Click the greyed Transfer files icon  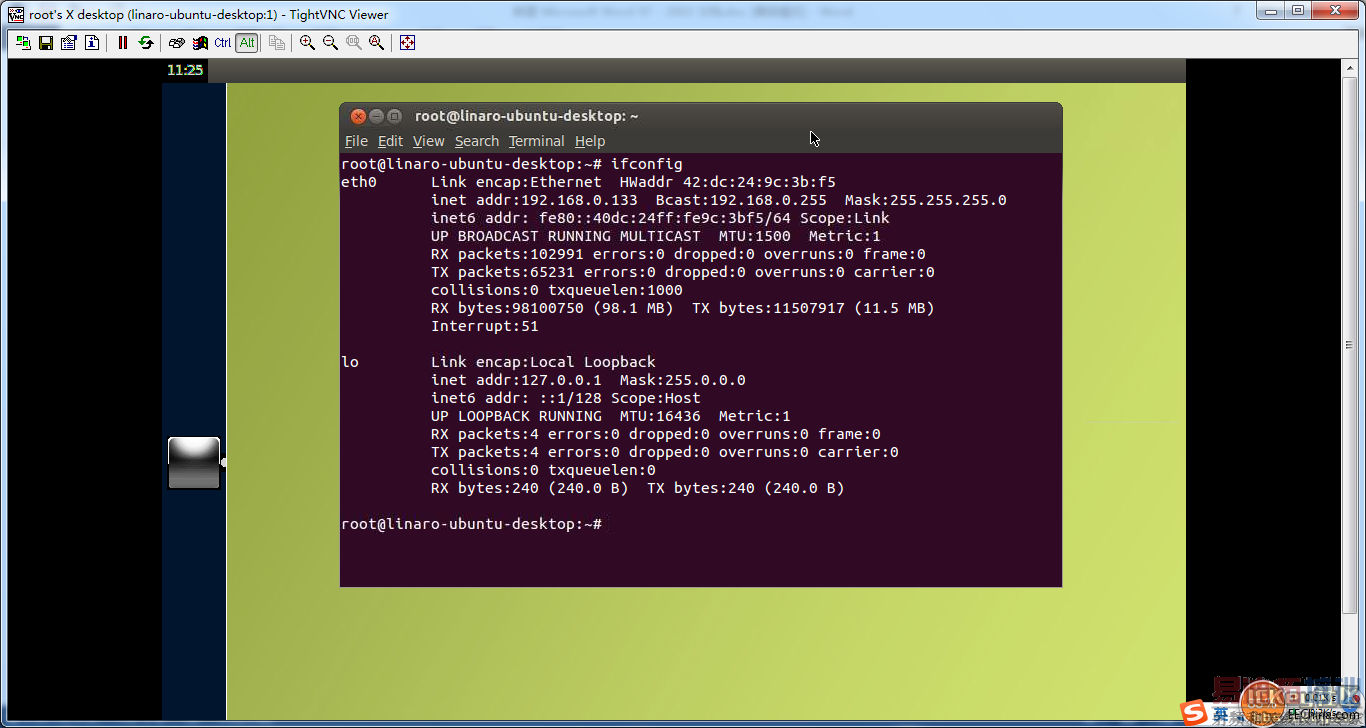click(277, 43)
